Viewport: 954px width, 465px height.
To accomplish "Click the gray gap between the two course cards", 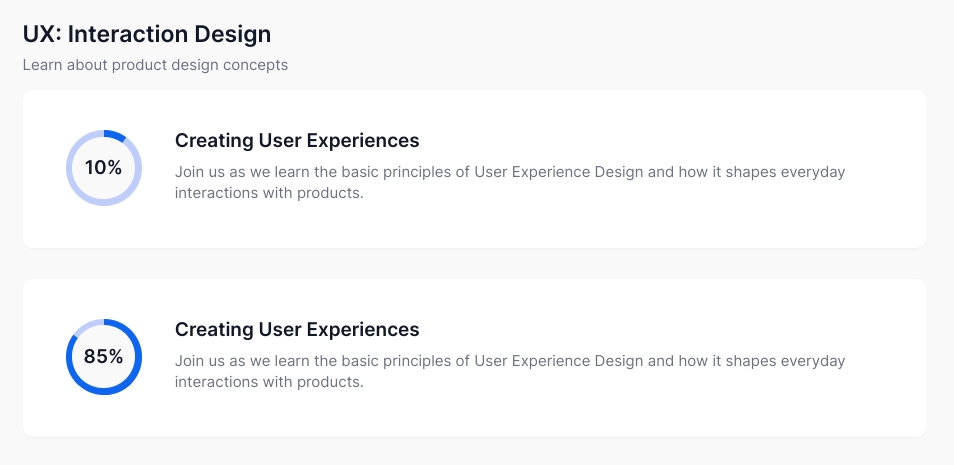I will point(474,263).
